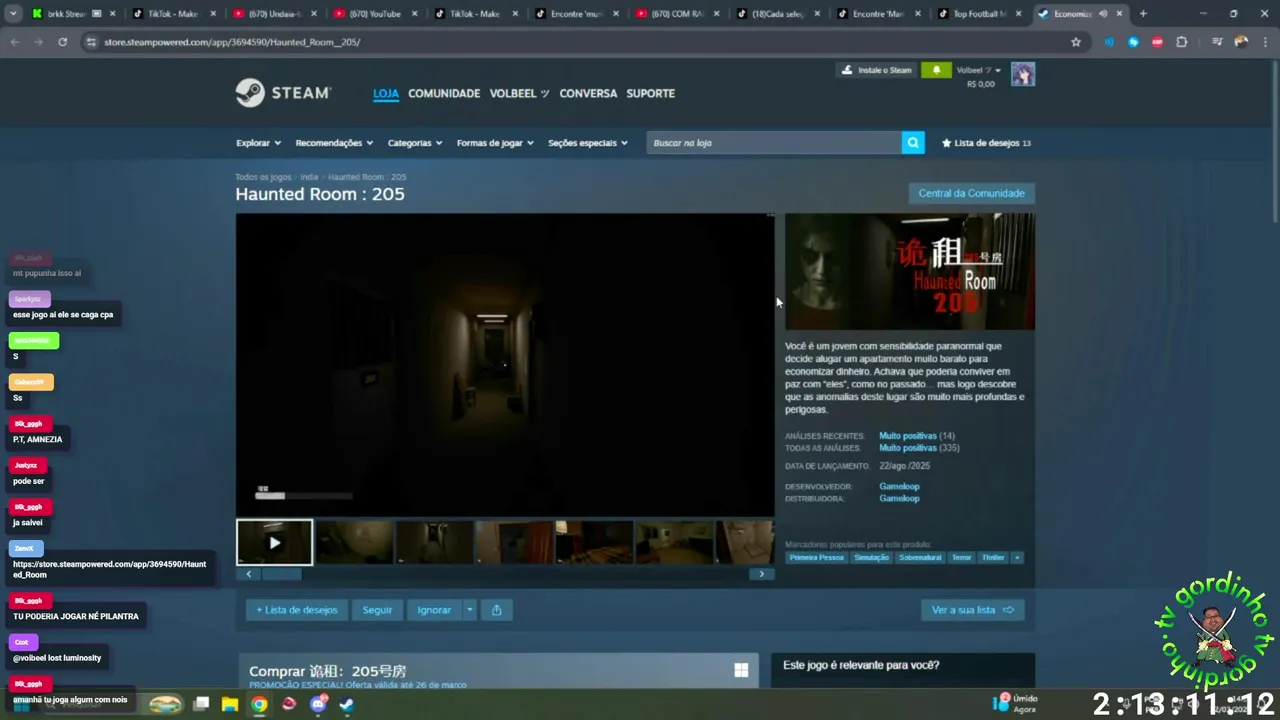Screen dimensions: 1280x720
Task: Reload the page in Chrome
Action: pos(62,42)
